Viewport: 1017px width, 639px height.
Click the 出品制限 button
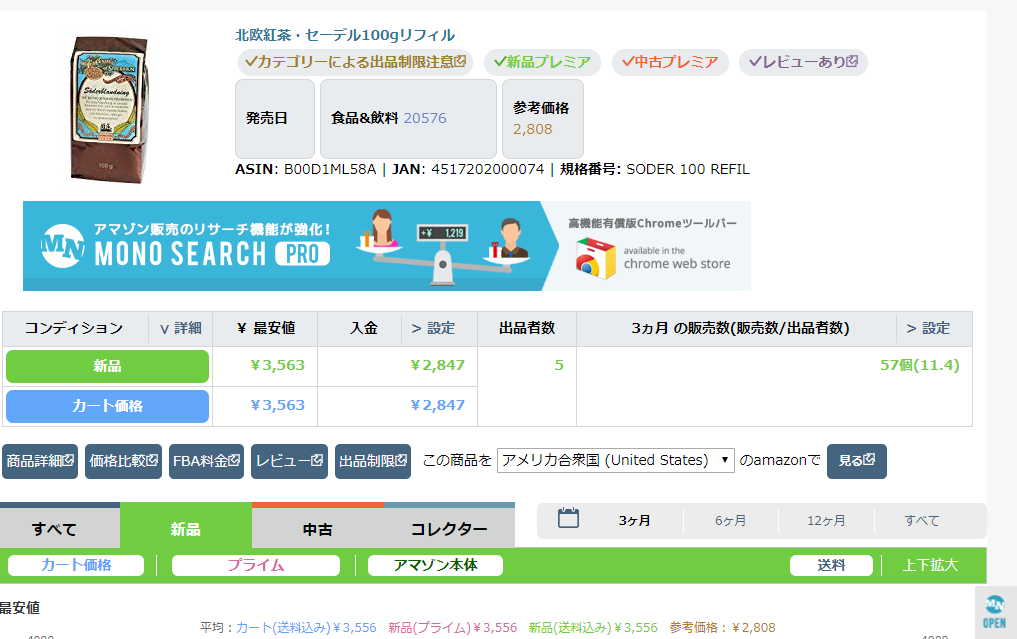click(x=372, y=461)
